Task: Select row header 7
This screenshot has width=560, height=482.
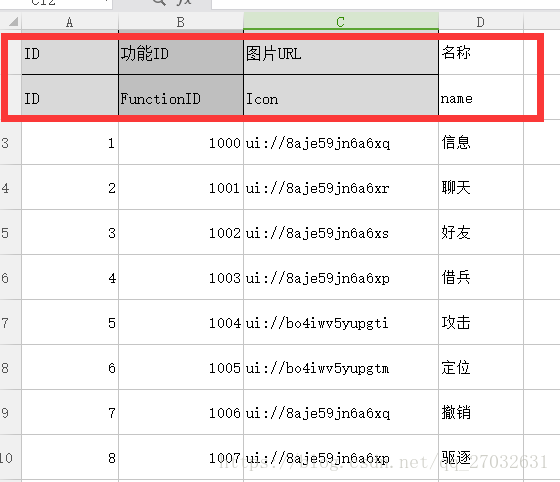Action: coord(10,322)
